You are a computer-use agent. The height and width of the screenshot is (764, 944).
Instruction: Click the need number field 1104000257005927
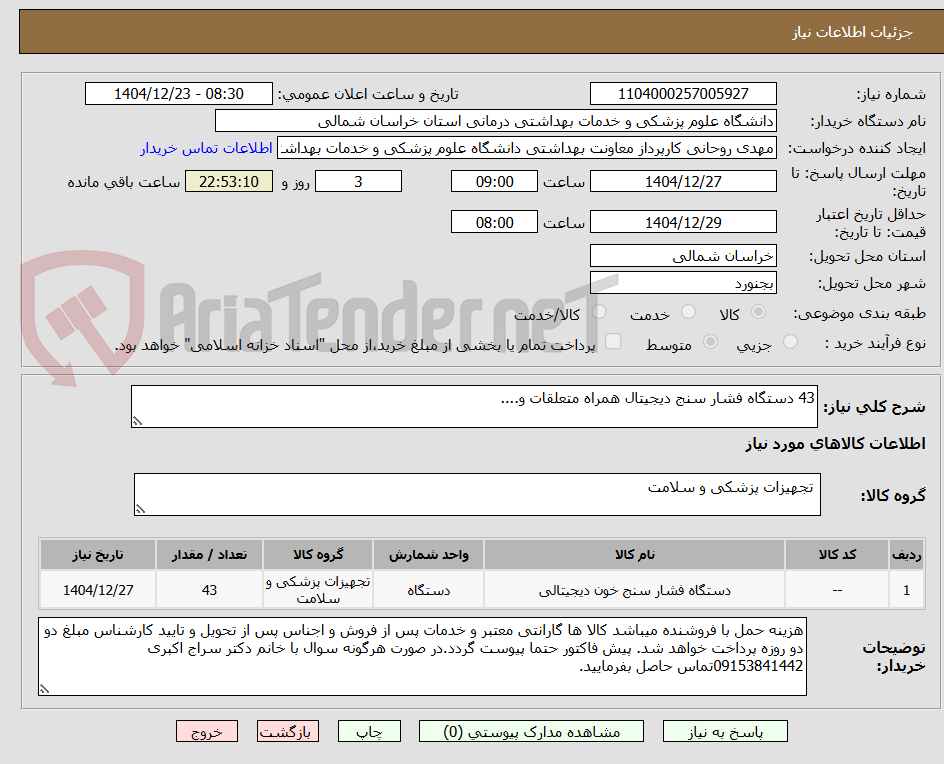coord(683,94)
